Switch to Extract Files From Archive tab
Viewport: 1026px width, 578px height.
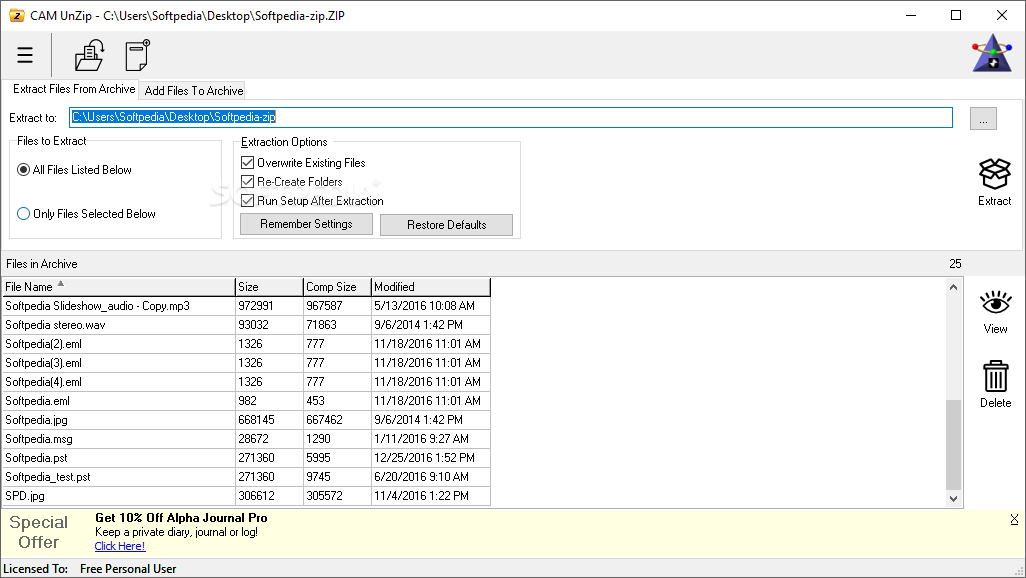click(x=73, y=89)
